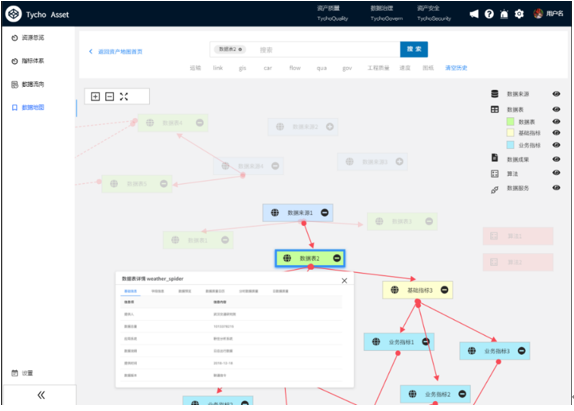
Task: Click the yellow 基础指标 legend color swatch
Action: tap(510, 133)
